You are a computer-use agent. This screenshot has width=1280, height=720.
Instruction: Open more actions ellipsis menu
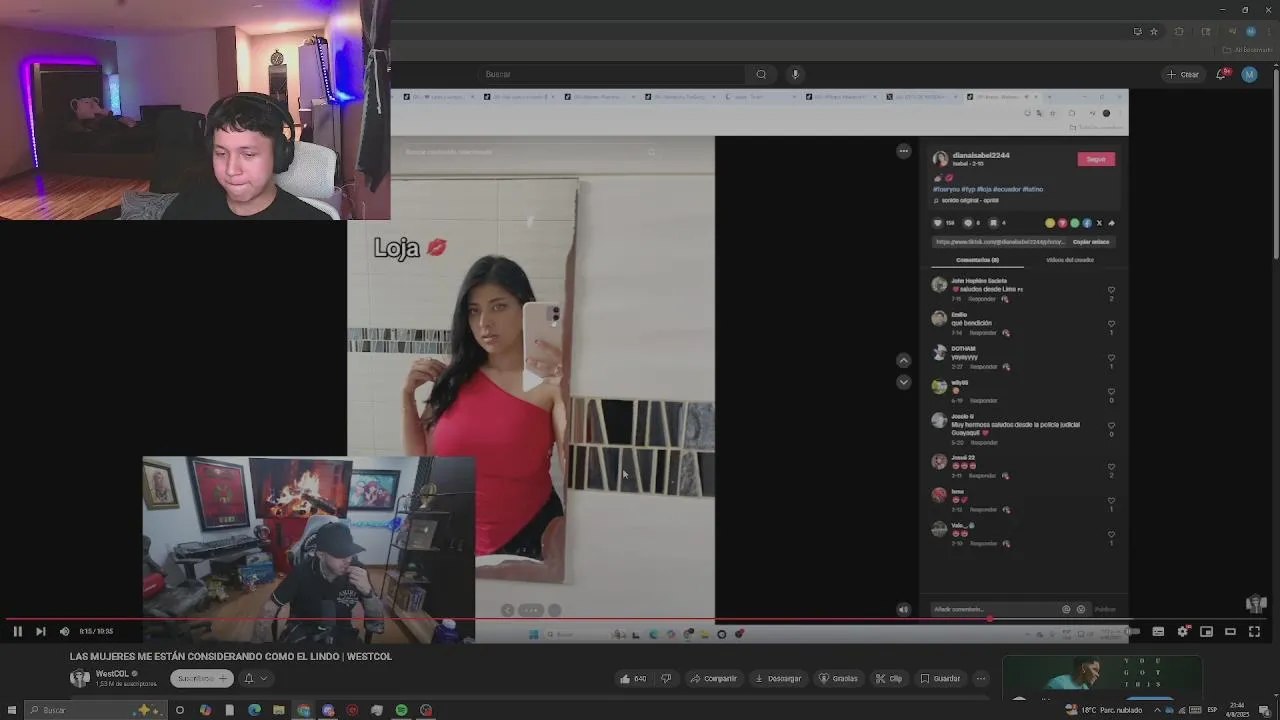981,678
